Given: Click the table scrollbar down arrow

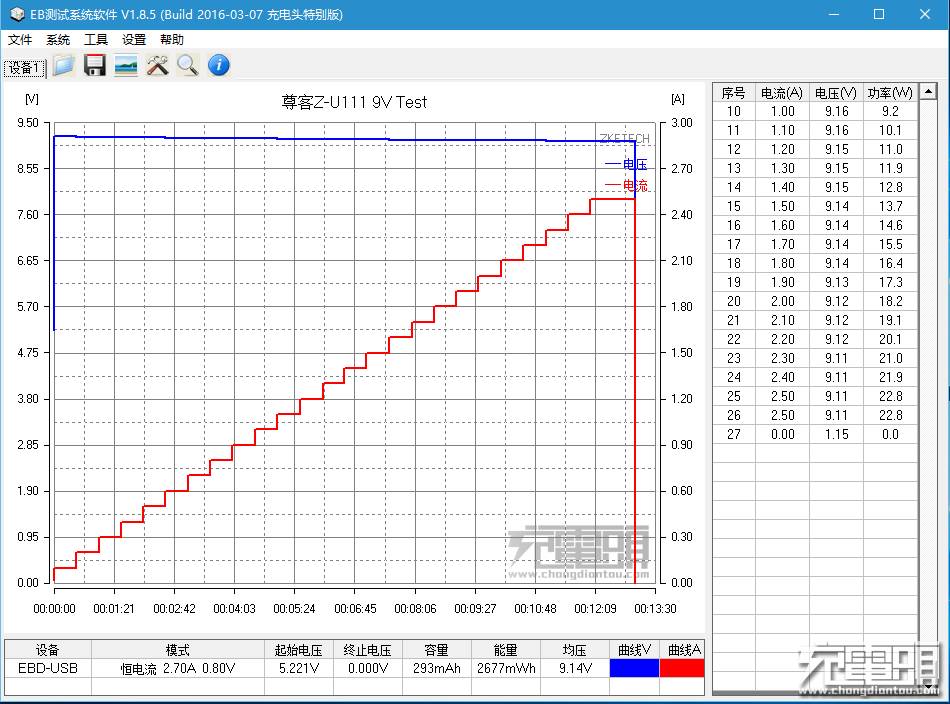Looking at the screenshot, I should 928,686.
